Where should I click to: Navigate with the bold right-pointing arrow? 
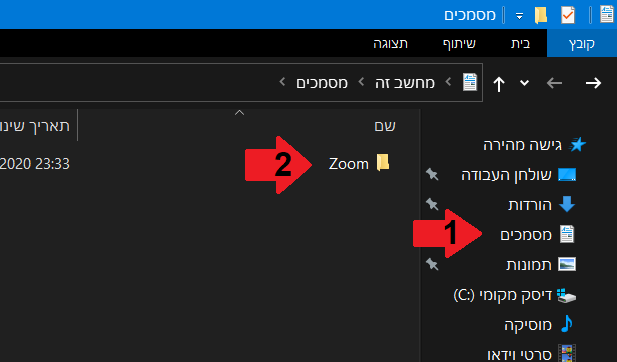[x=593, y=83]
